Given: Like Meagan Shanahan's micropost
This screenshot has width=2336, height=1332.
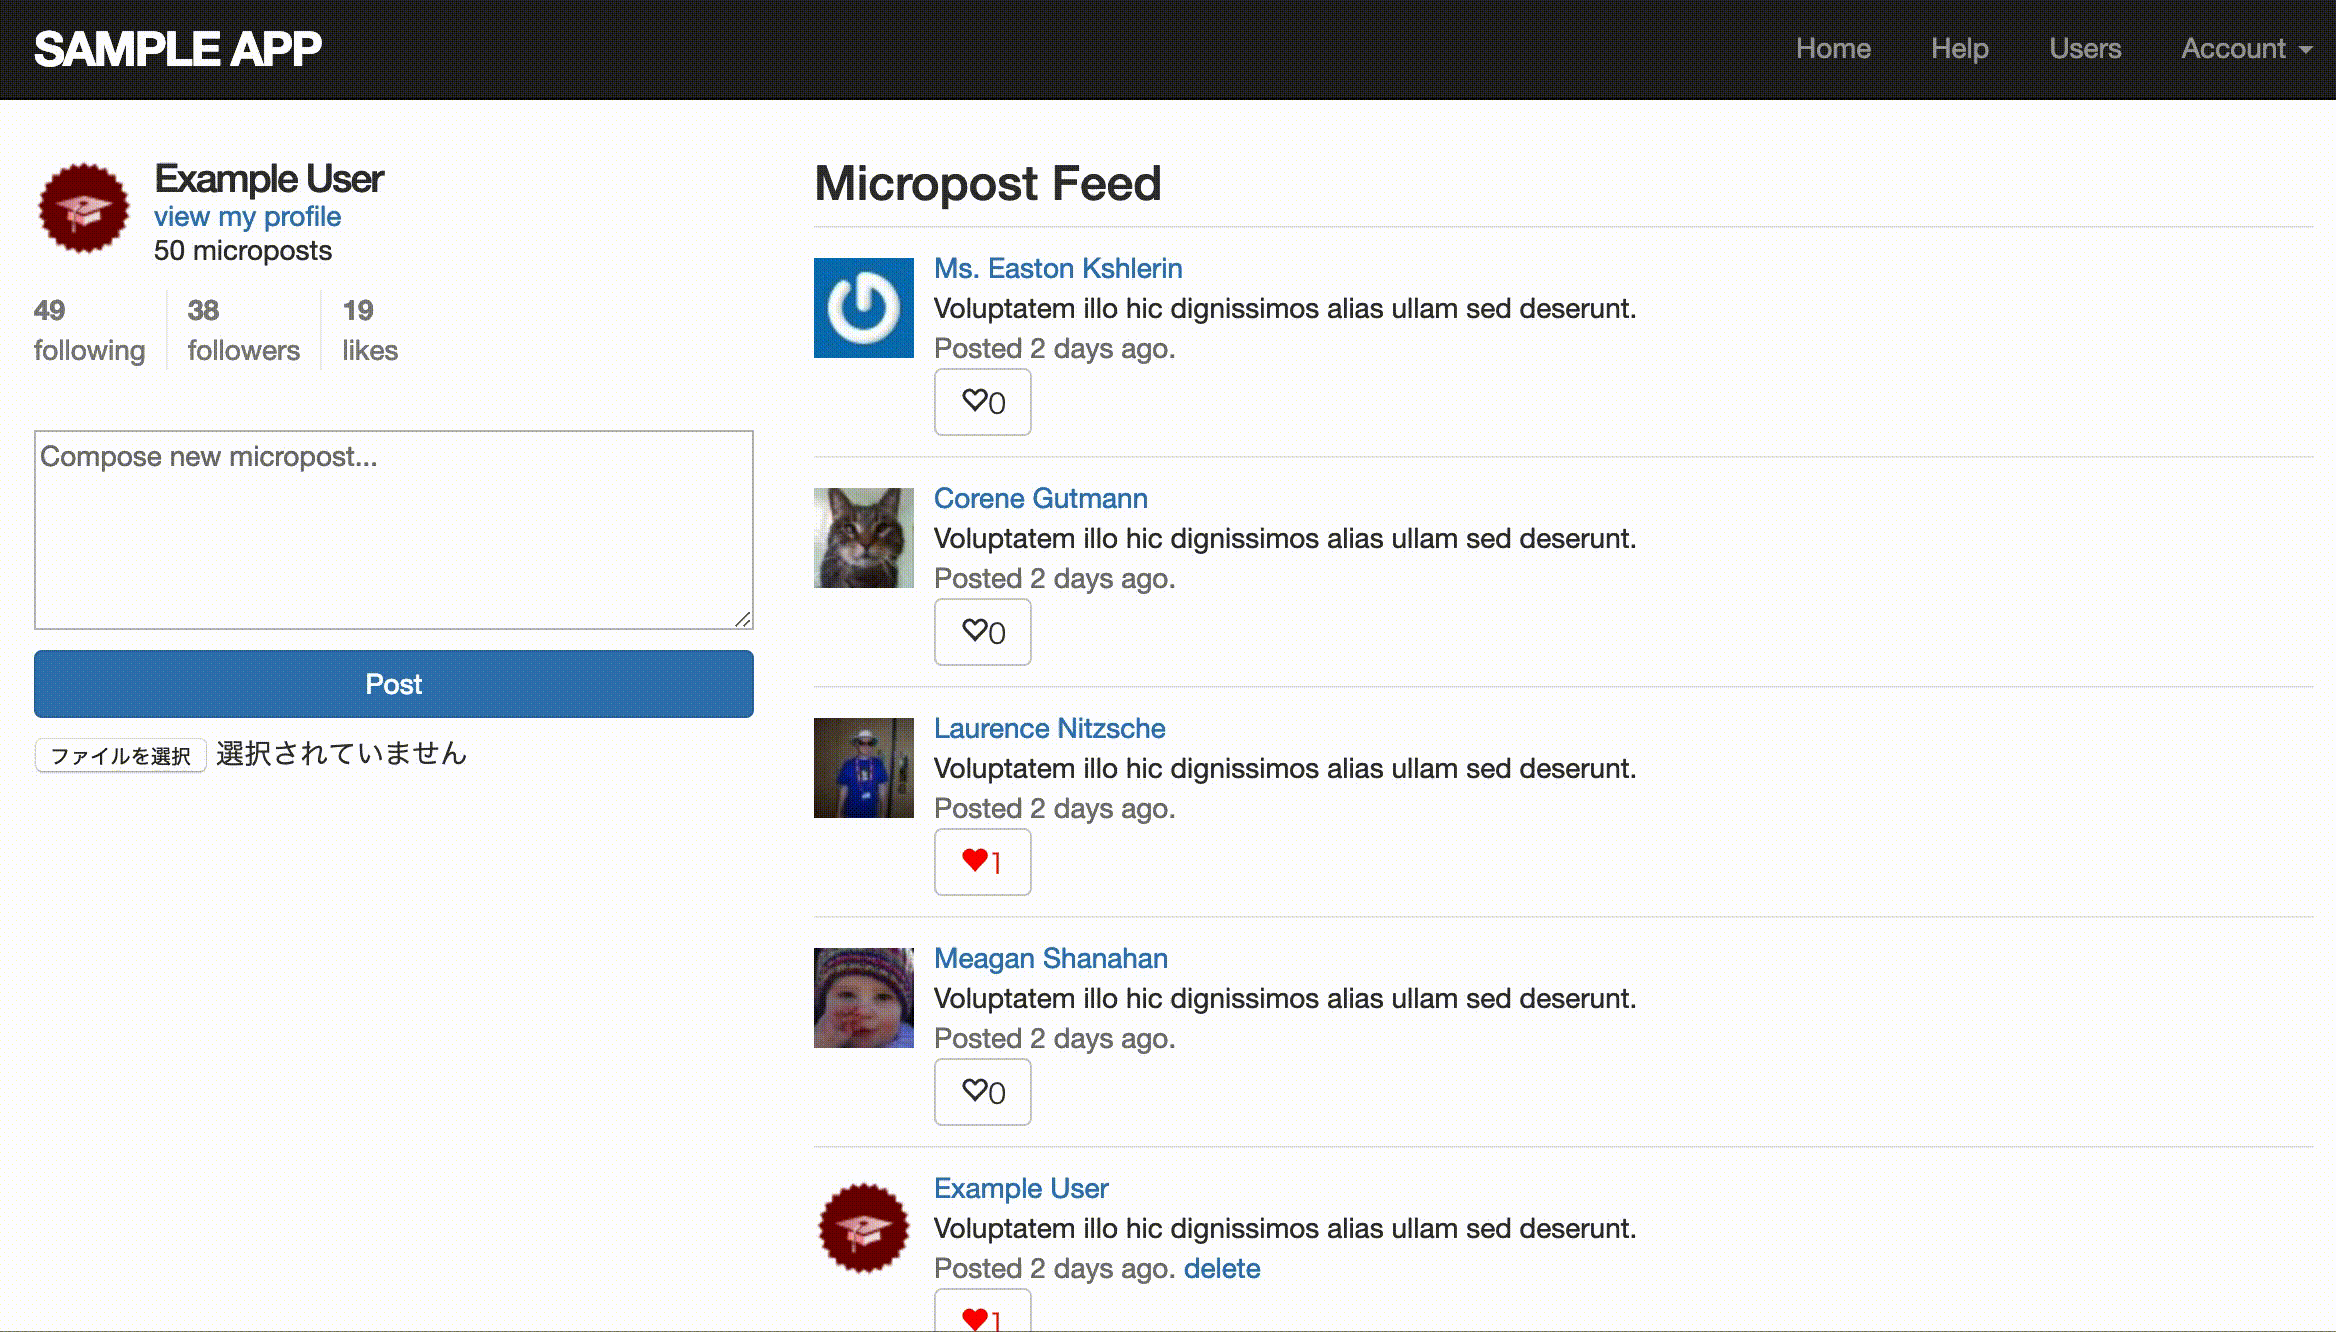Looking at the screenshot, I should point(982,1092).
